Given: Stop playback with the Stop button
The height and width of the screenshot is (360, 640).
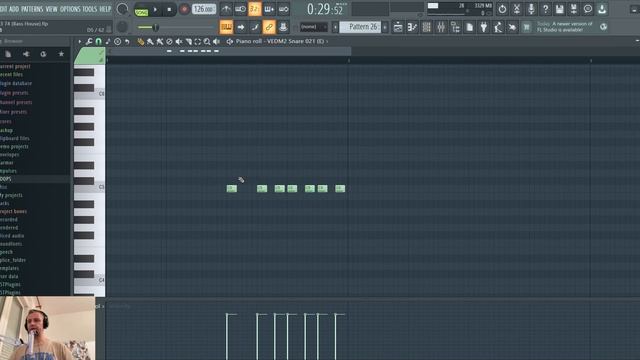Looking at the screenshot, I should 169,9.
